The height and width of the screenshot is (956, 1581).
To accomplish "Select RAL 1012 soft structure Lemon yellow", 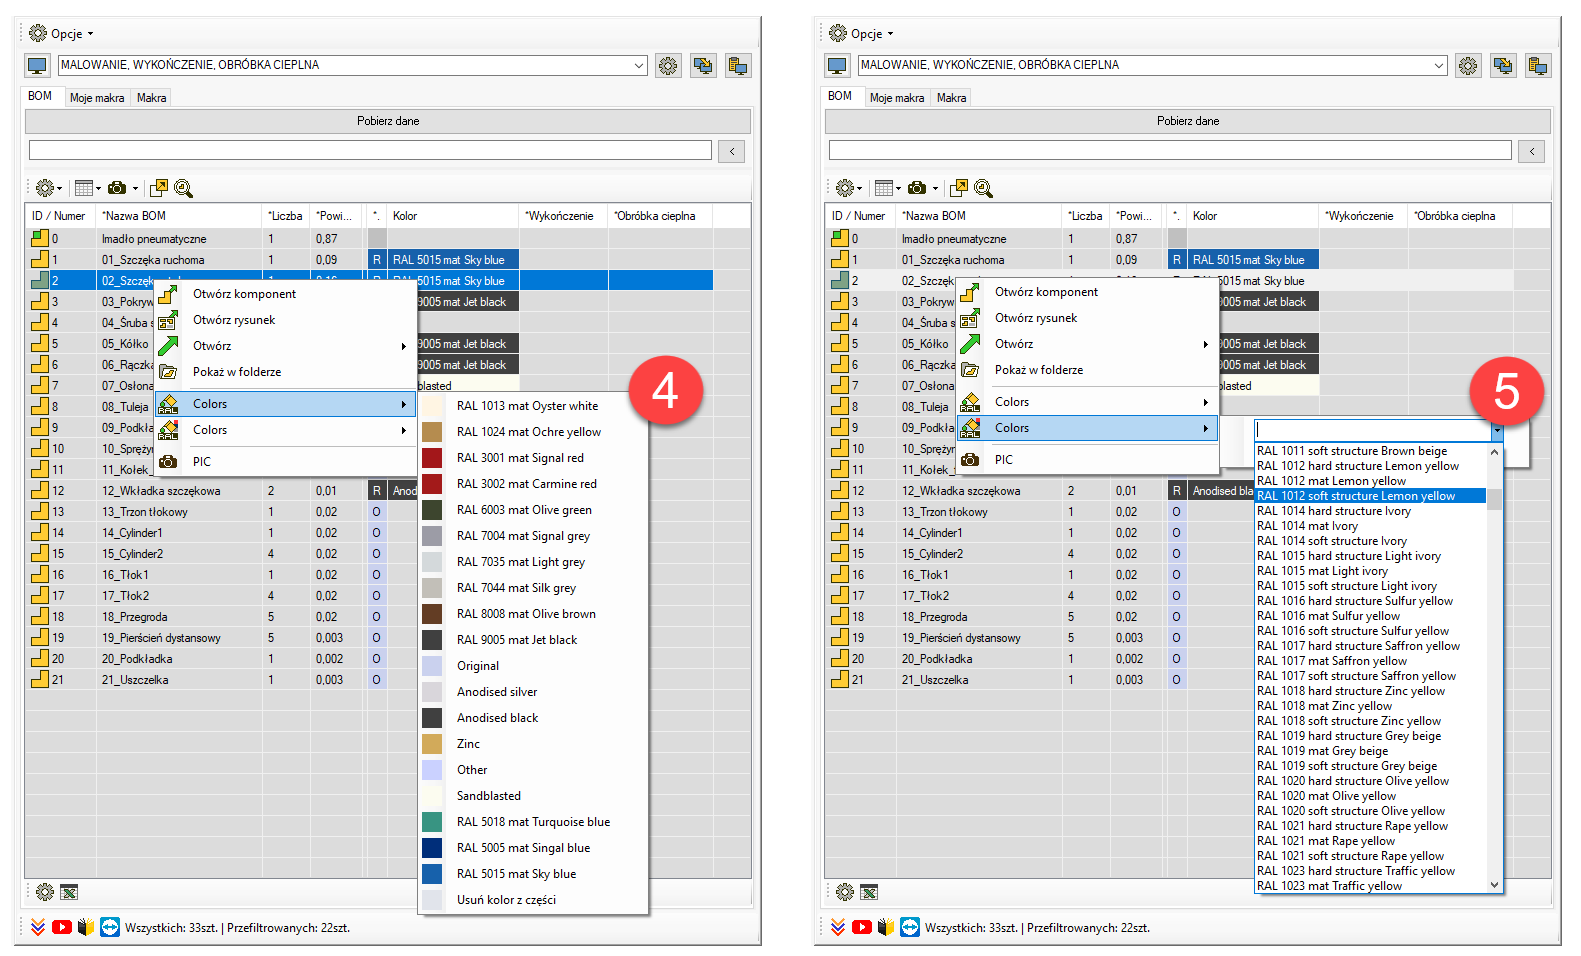I will pyautogui.click(x=1370, y=496).
